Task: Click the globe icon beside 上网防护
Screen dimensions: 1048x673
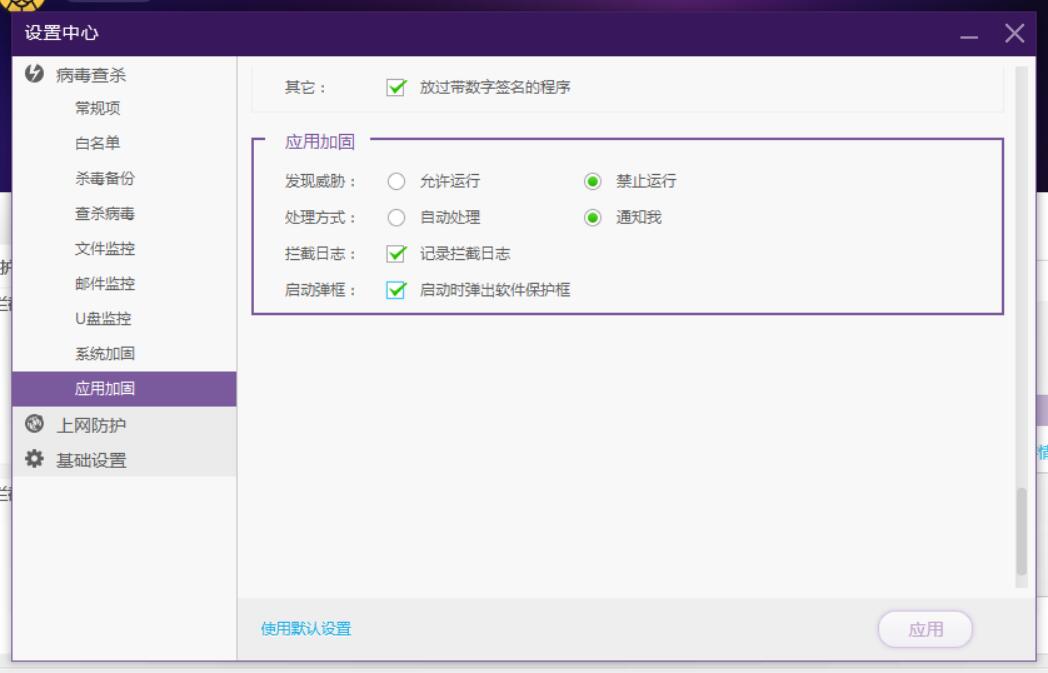Action: [x=34, y=425]
